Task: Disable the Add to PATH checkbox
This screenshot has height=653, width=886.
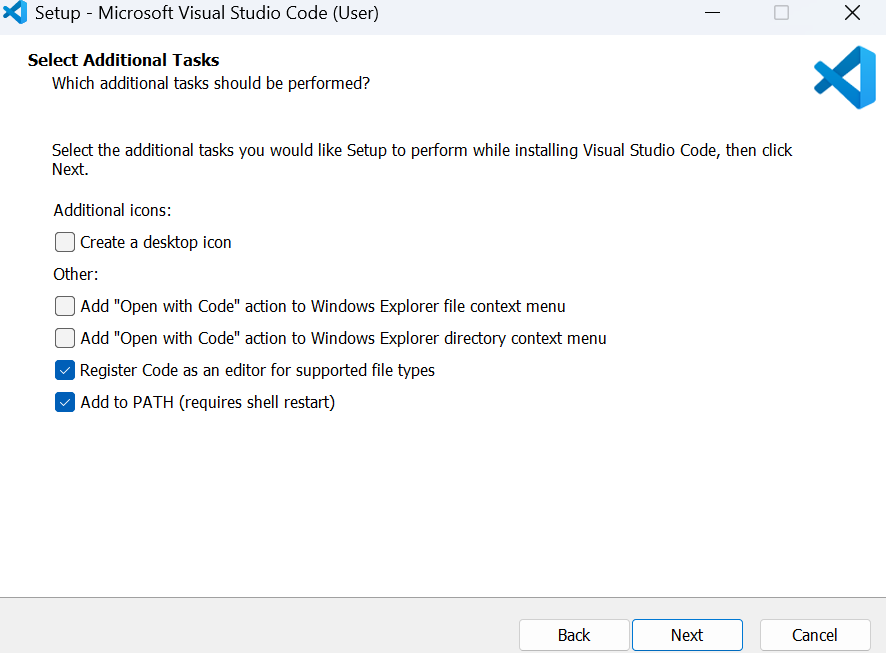Action: click(65, 402)
